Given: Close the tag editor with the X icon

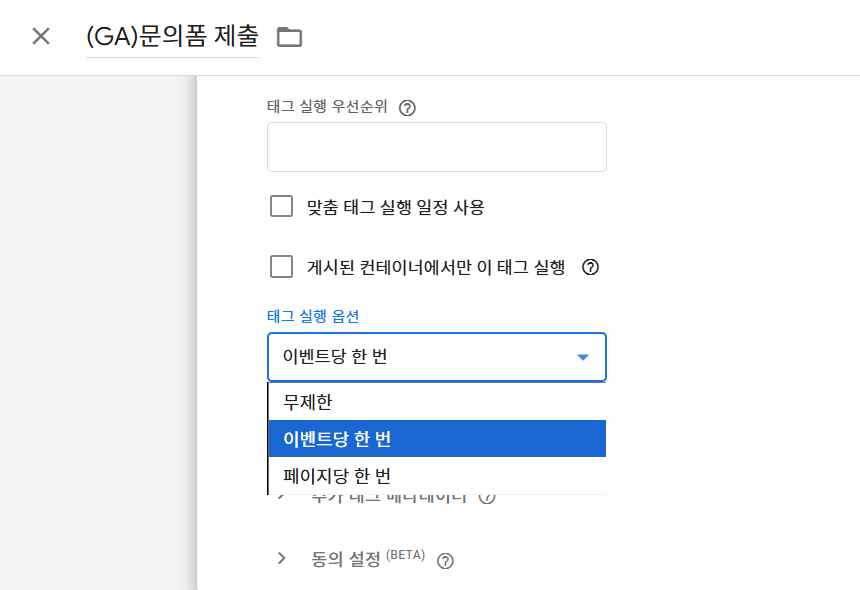Looking at the screenshot, I should pyautogui.click(x=41, y=37).
